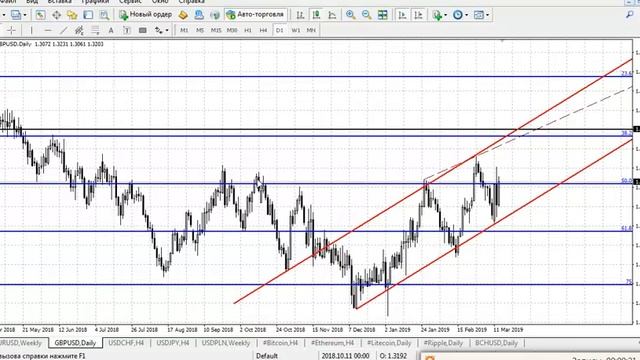Switch to the USDCHF,H4 chart tab
The image size is (640, 360).
coord(126,343)
